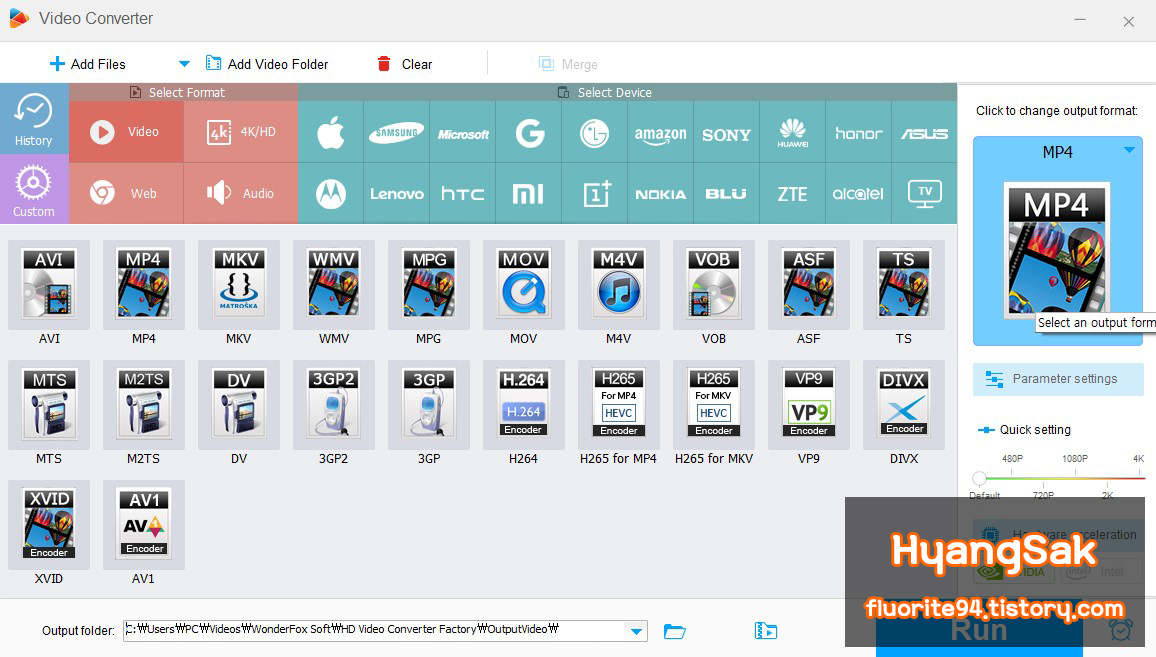Switch to 4K/HD format category
Screen dimensions: 1156x657
click(x=241, y=132)
